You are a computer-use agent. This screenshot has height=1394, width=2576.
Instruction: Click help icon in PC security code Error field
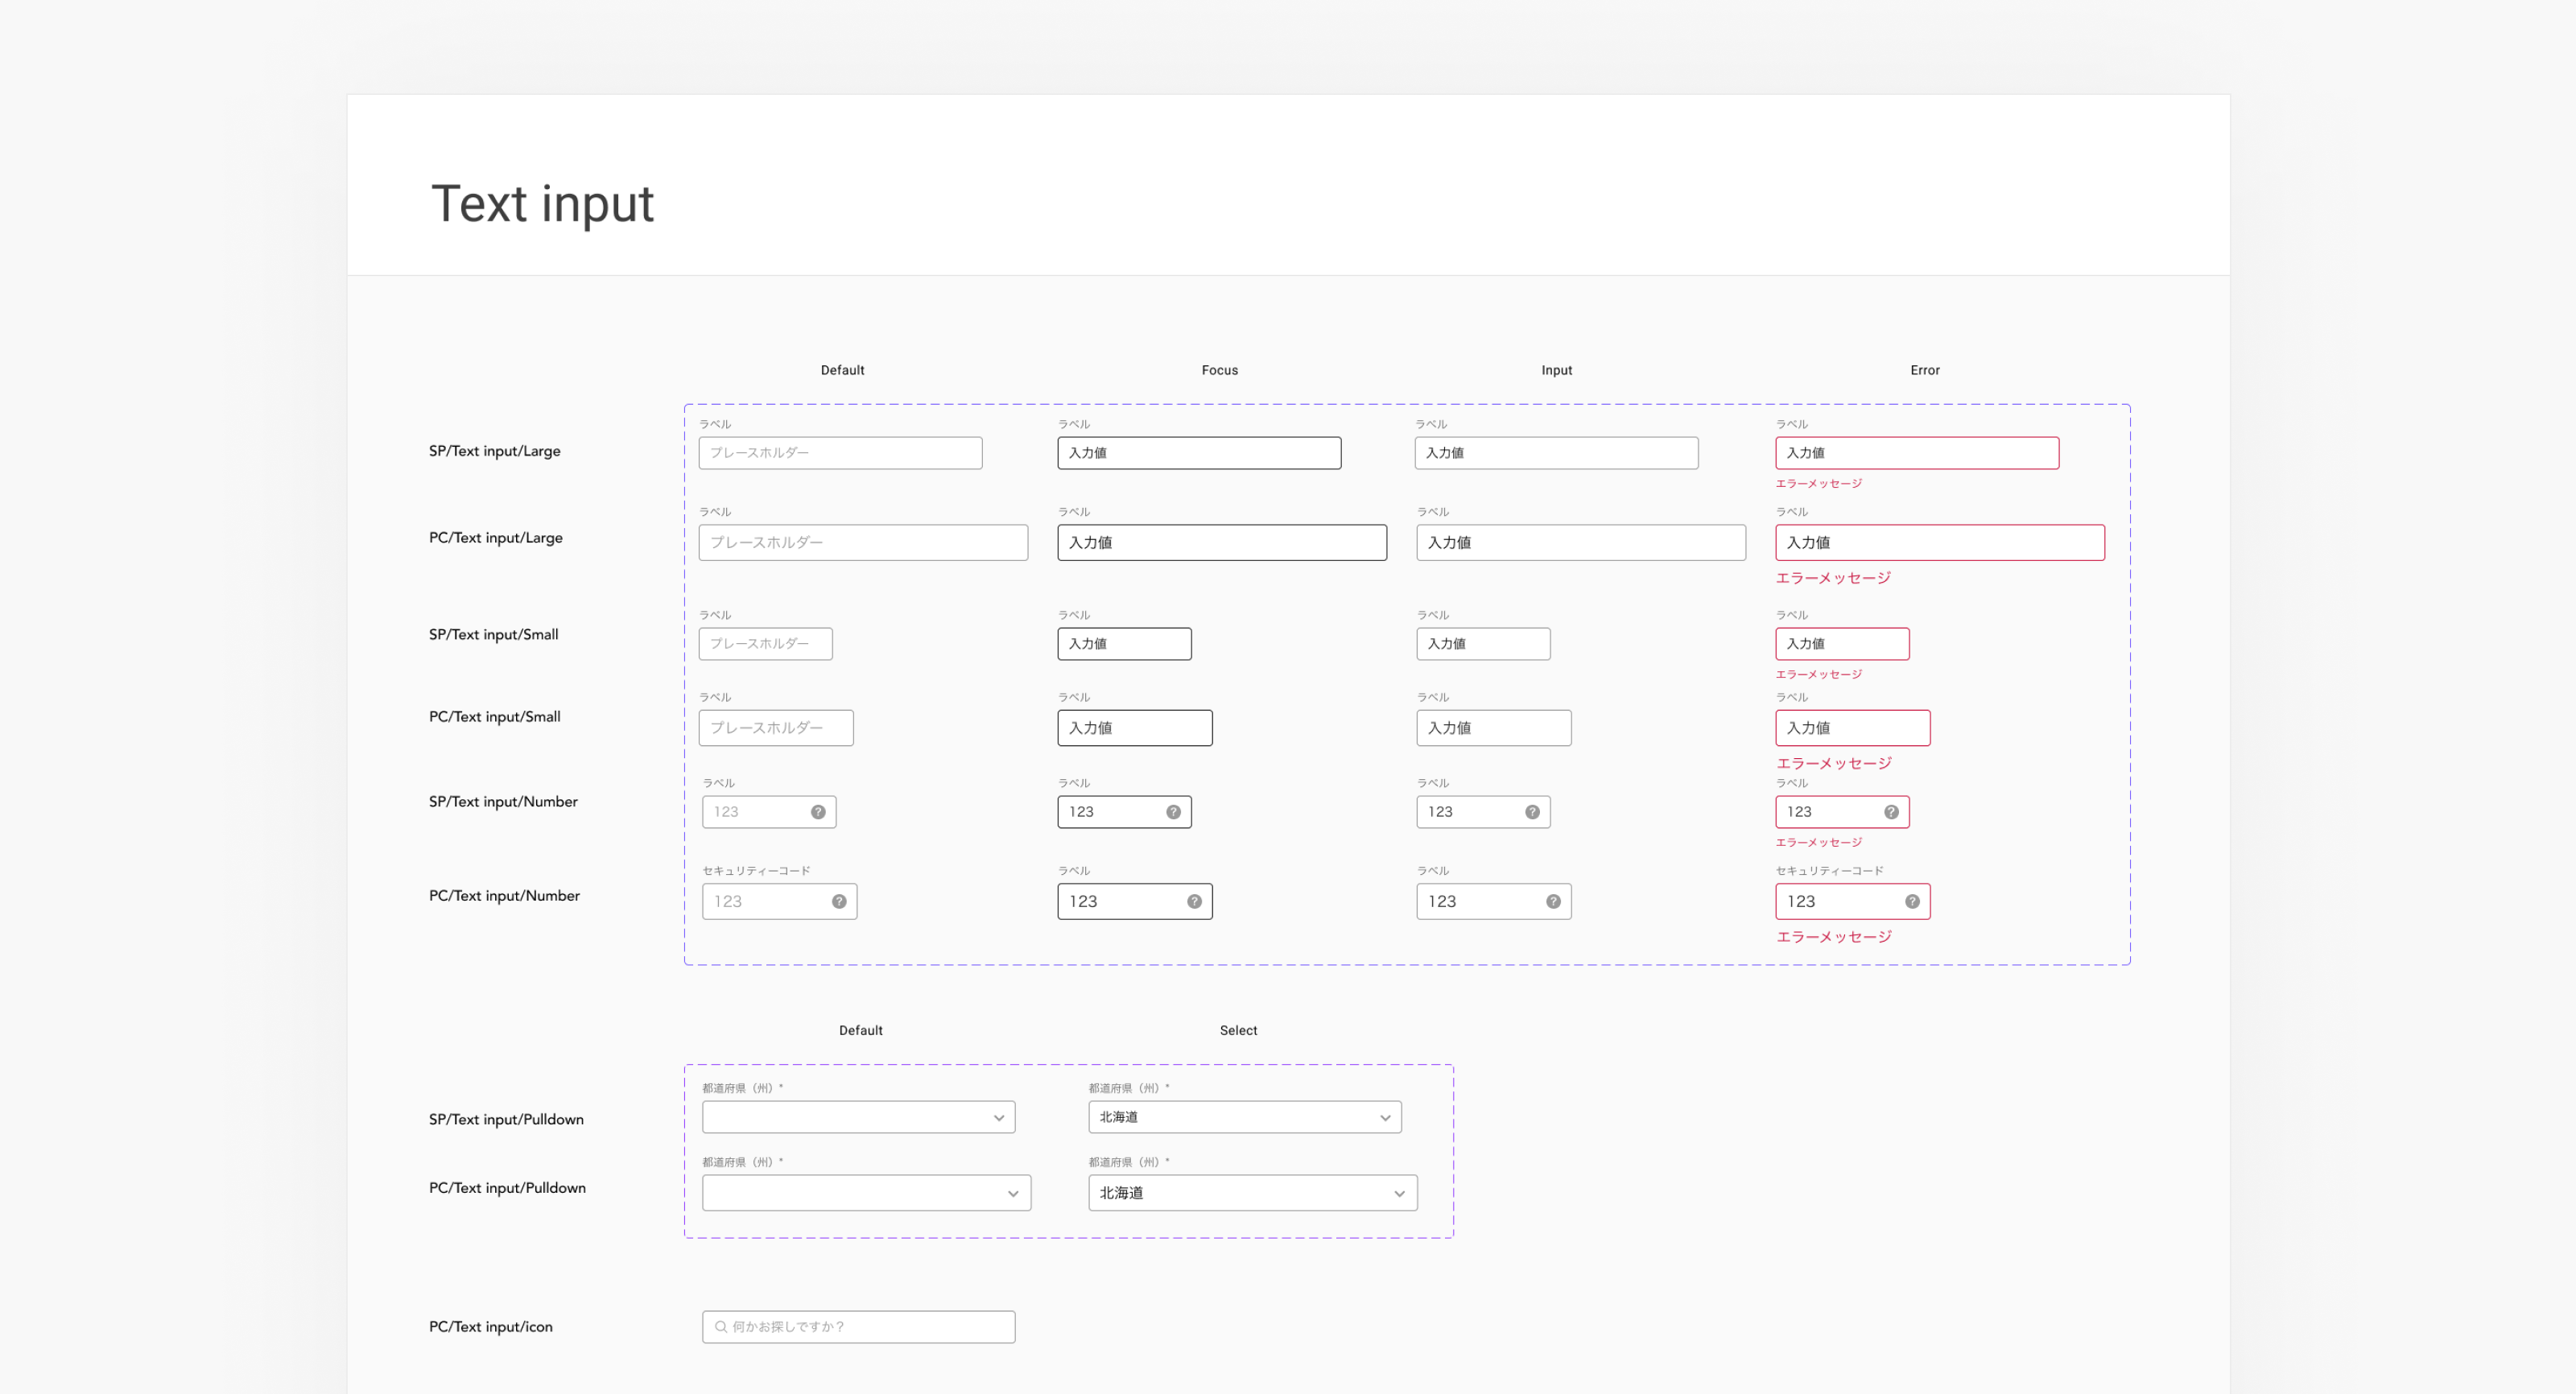[1912, 901]
